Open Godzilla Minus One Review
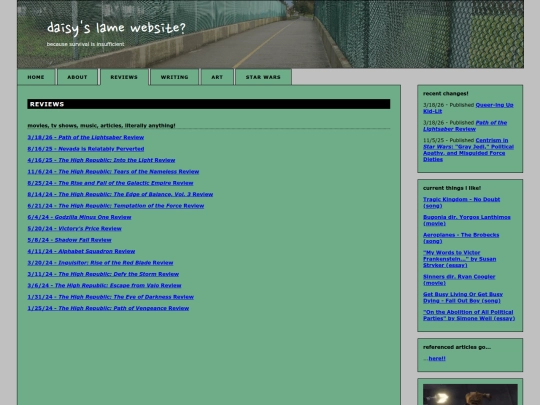Screen dimensions: 540x405 coord(79,217)
